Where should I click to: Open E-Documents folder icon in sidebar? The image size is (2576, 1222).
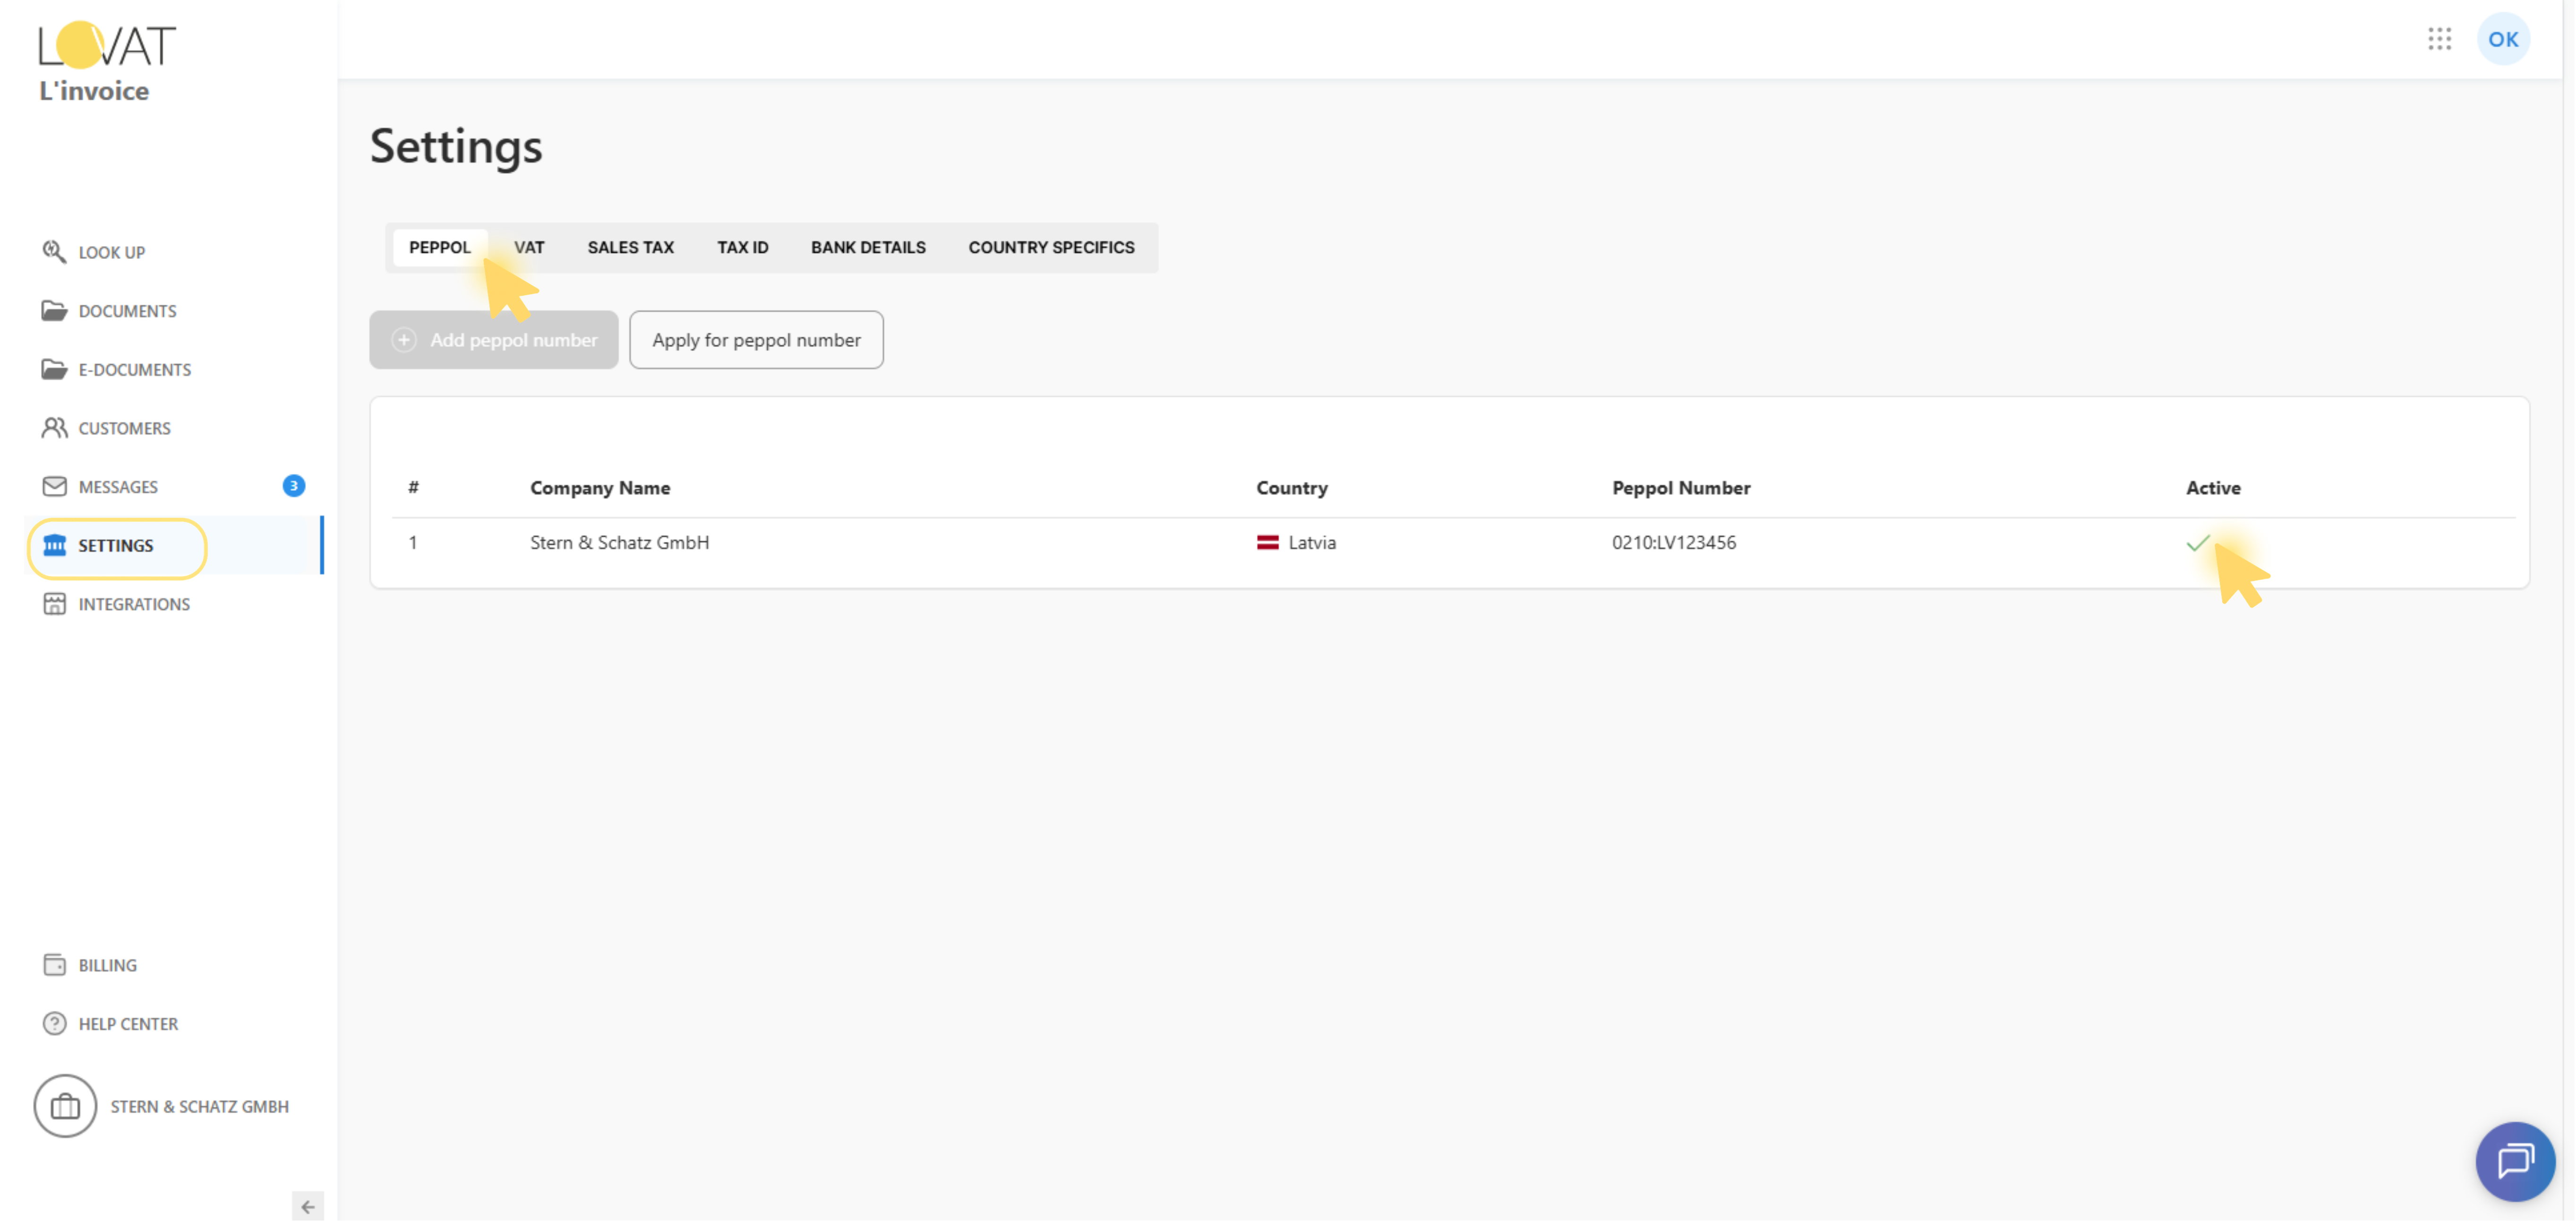(54, 369)
